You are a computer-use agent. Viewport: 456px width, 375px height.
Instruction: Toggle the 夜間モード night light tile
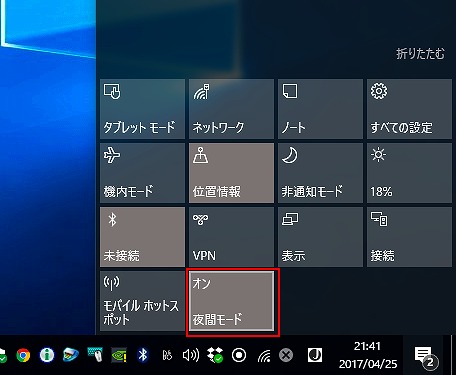(x=231, y=301)
